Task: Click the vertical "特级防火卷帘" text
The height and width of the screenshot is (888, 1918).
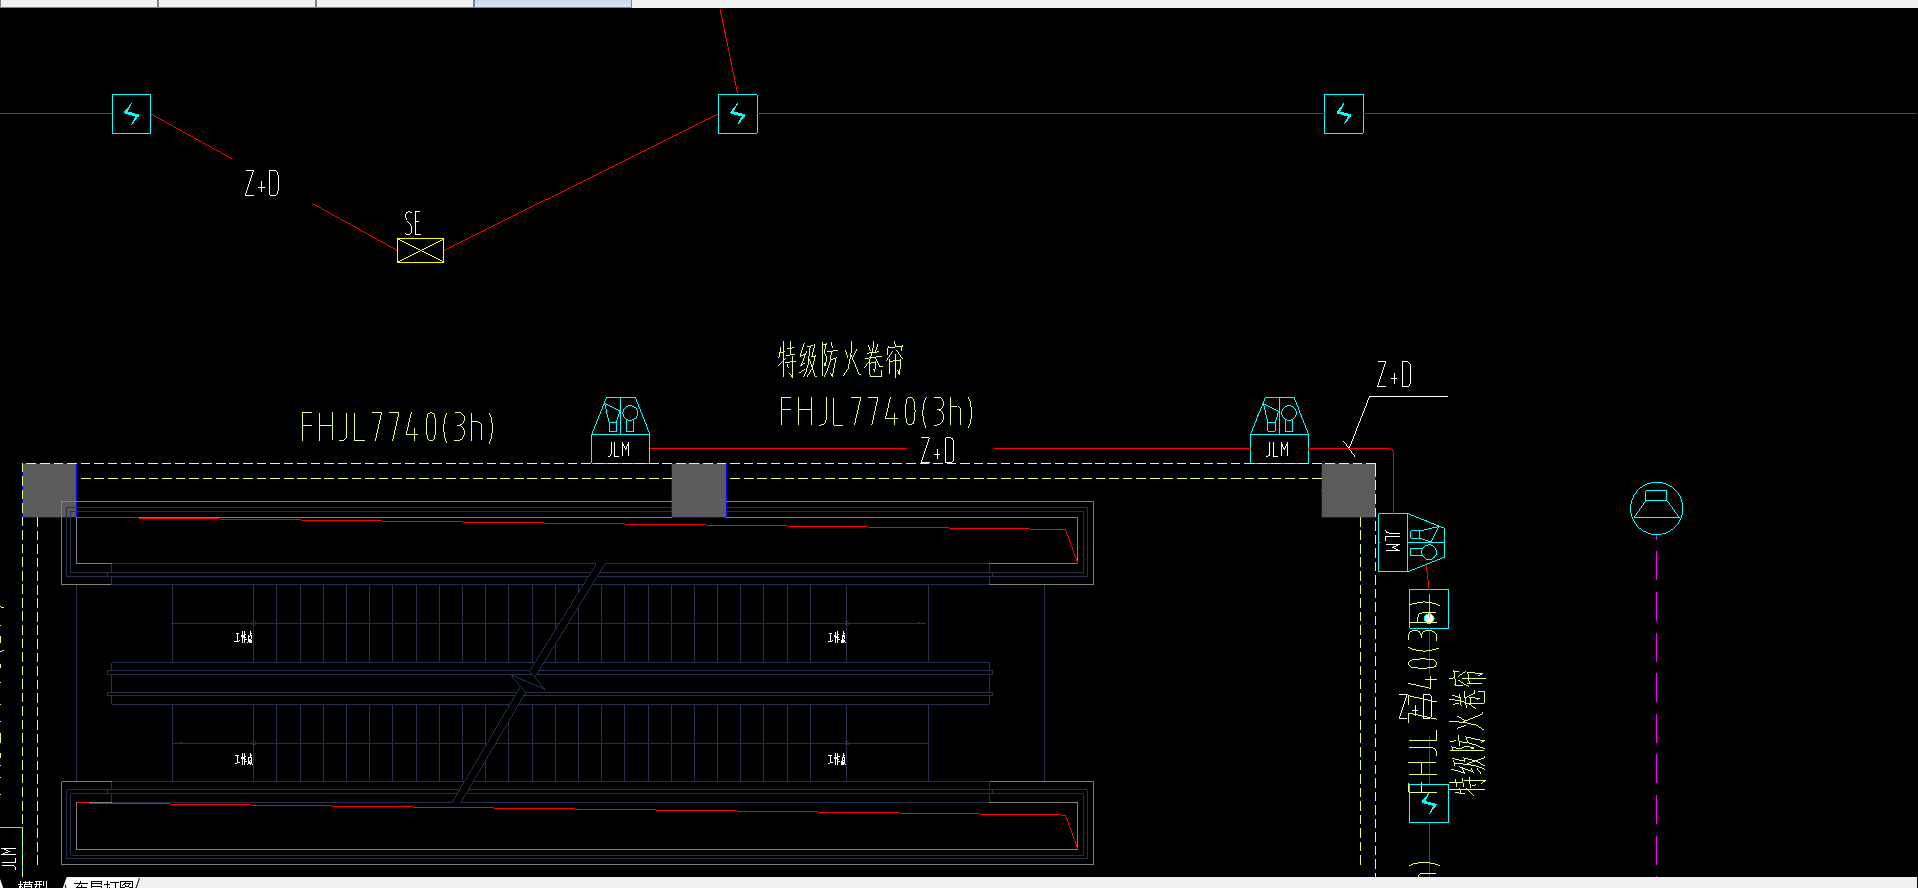Action: [x=1468, y=732]
